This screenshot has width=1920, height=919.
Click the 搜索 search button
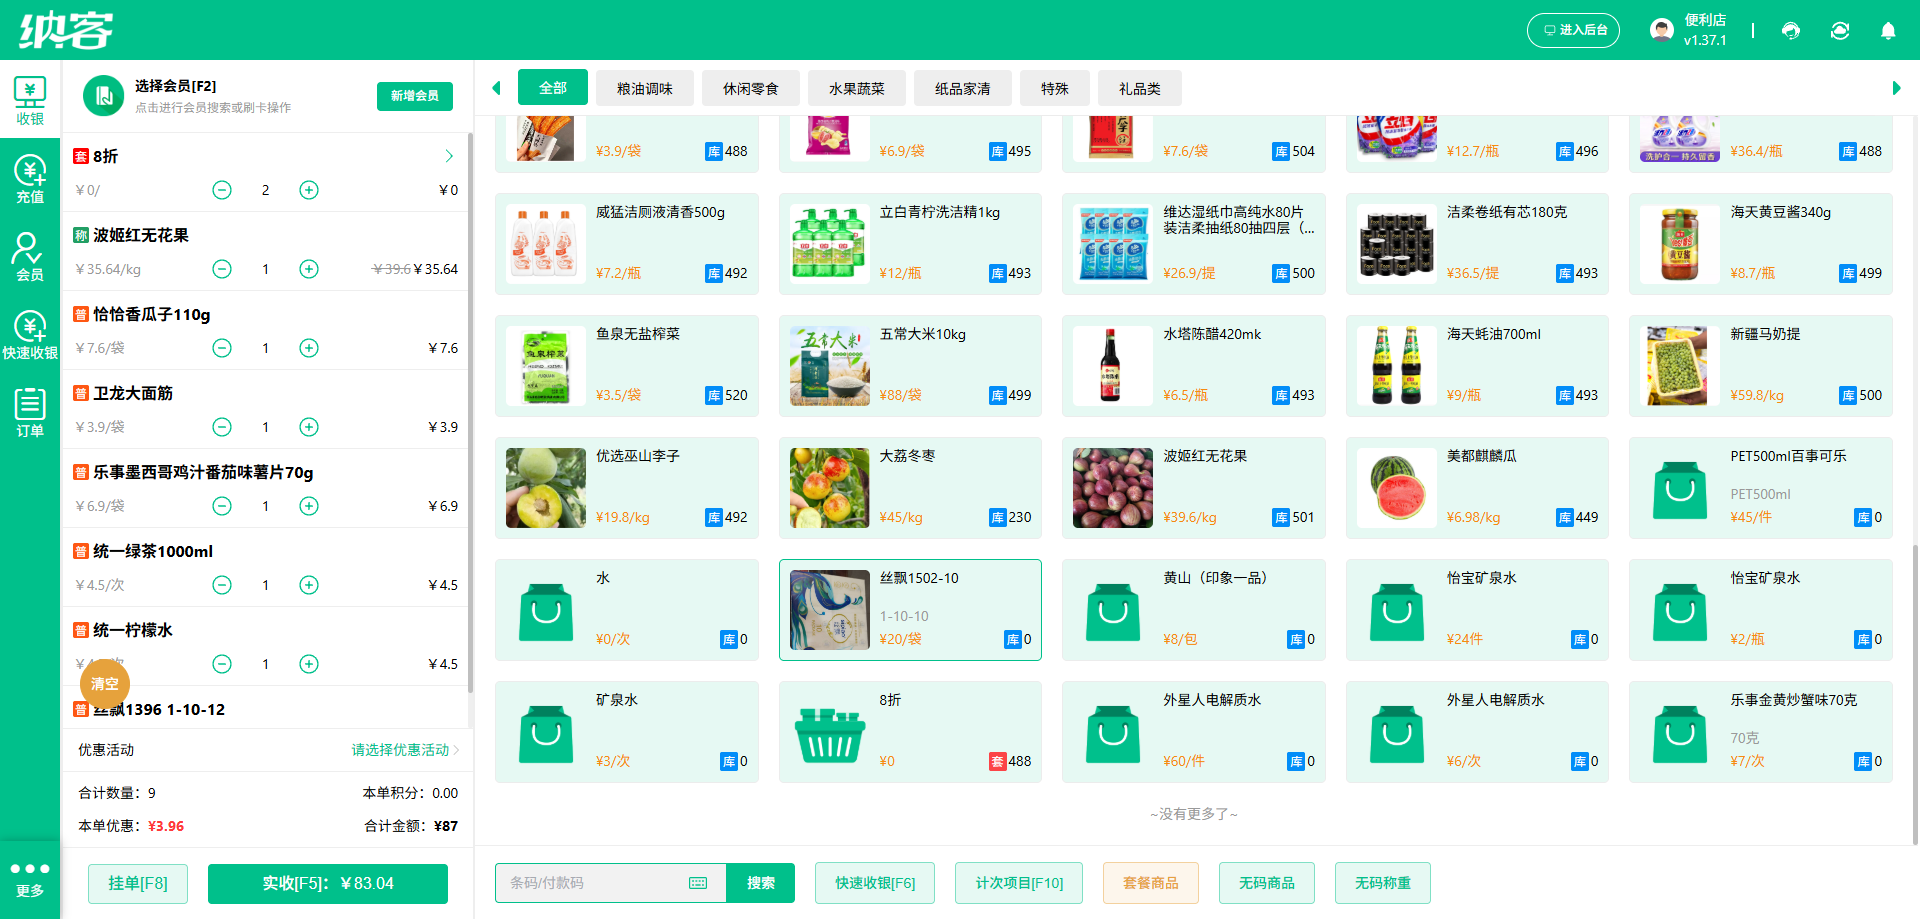coord(761,883)
